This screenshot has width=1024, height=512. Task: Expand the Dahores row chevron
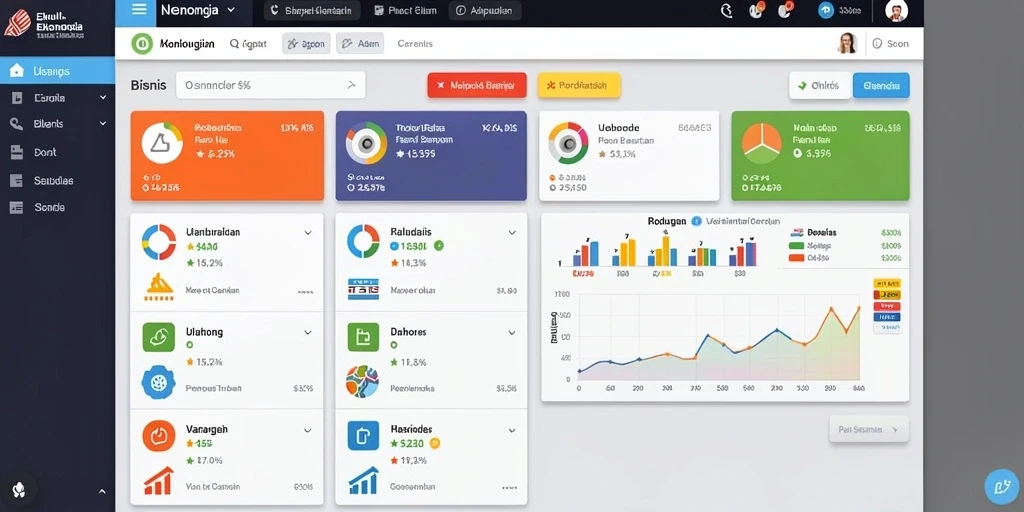pos(512,332)
